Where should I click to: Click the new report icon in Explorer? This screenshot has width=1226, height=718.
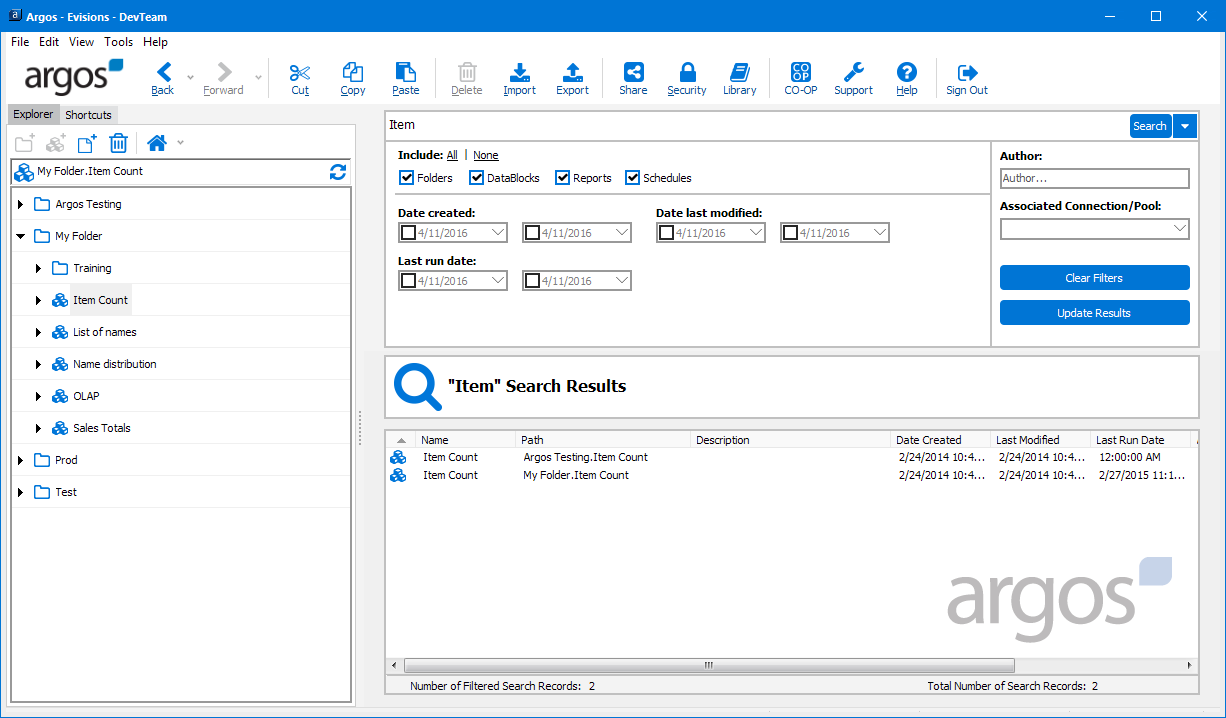[x=87, y=143]
